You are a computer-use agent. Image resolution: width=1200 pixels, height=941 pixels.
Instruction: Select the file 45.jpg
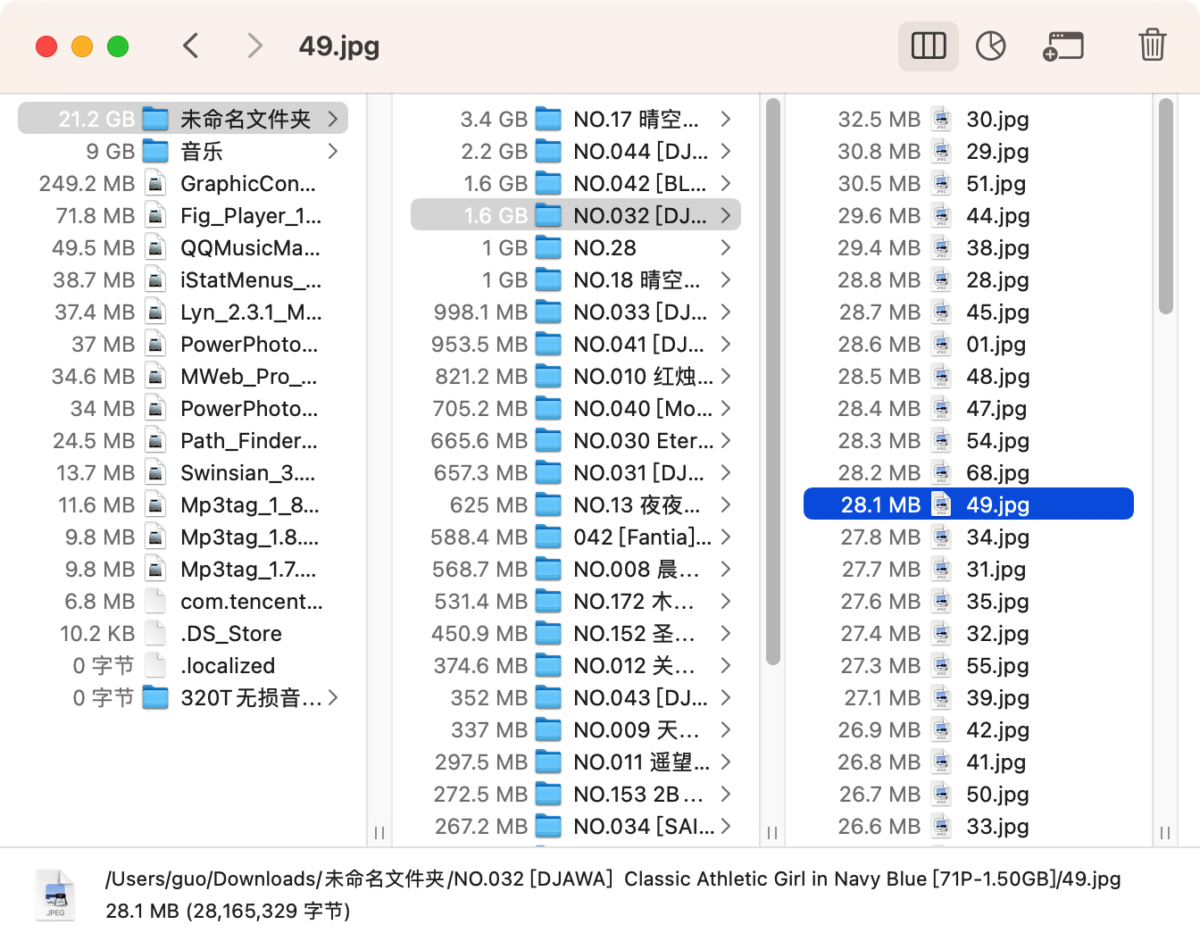tap(968, 312)
